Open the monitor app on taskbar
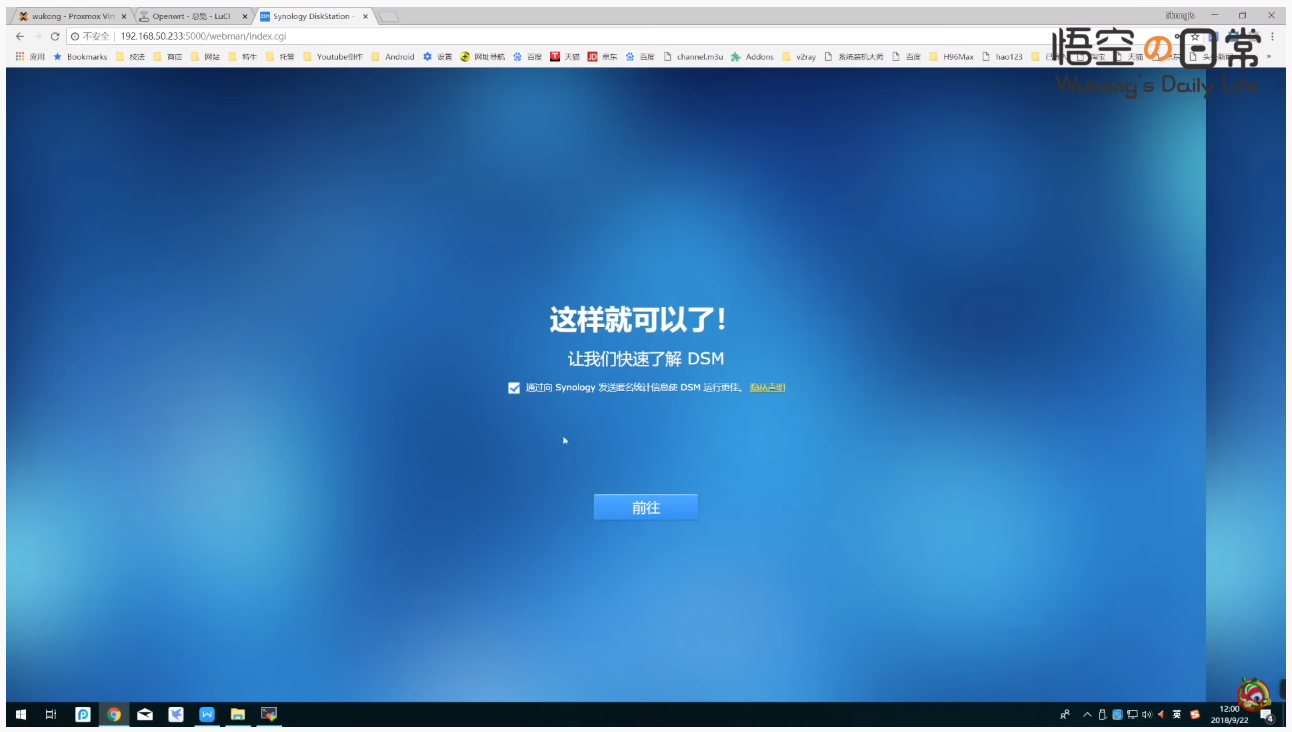Screen dimensions: 1292x732 (269, 714)
